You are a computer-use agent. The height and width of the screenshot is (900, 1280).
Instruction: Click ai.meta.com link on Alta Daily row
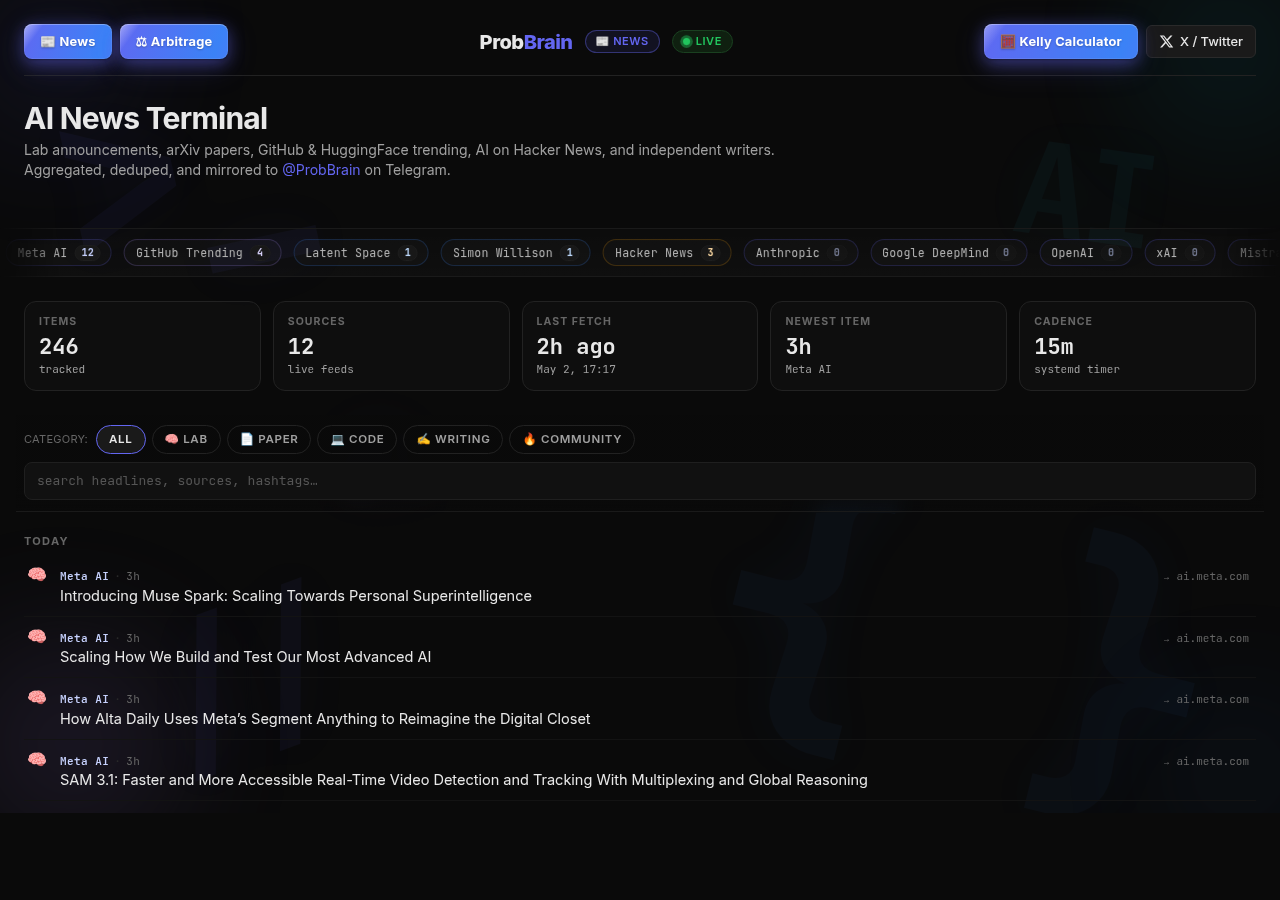pos(1206,699)
